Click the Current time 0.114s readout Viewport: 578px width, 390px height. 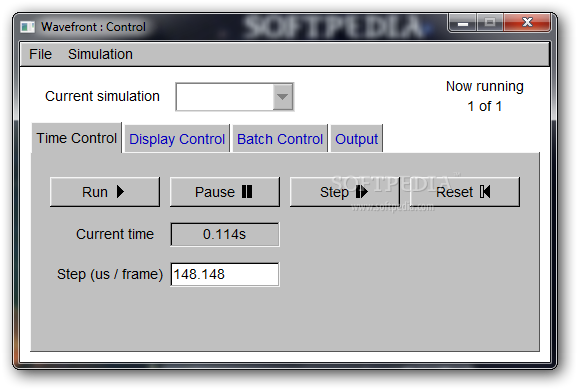pyautogui.click(x=224, y=234)
